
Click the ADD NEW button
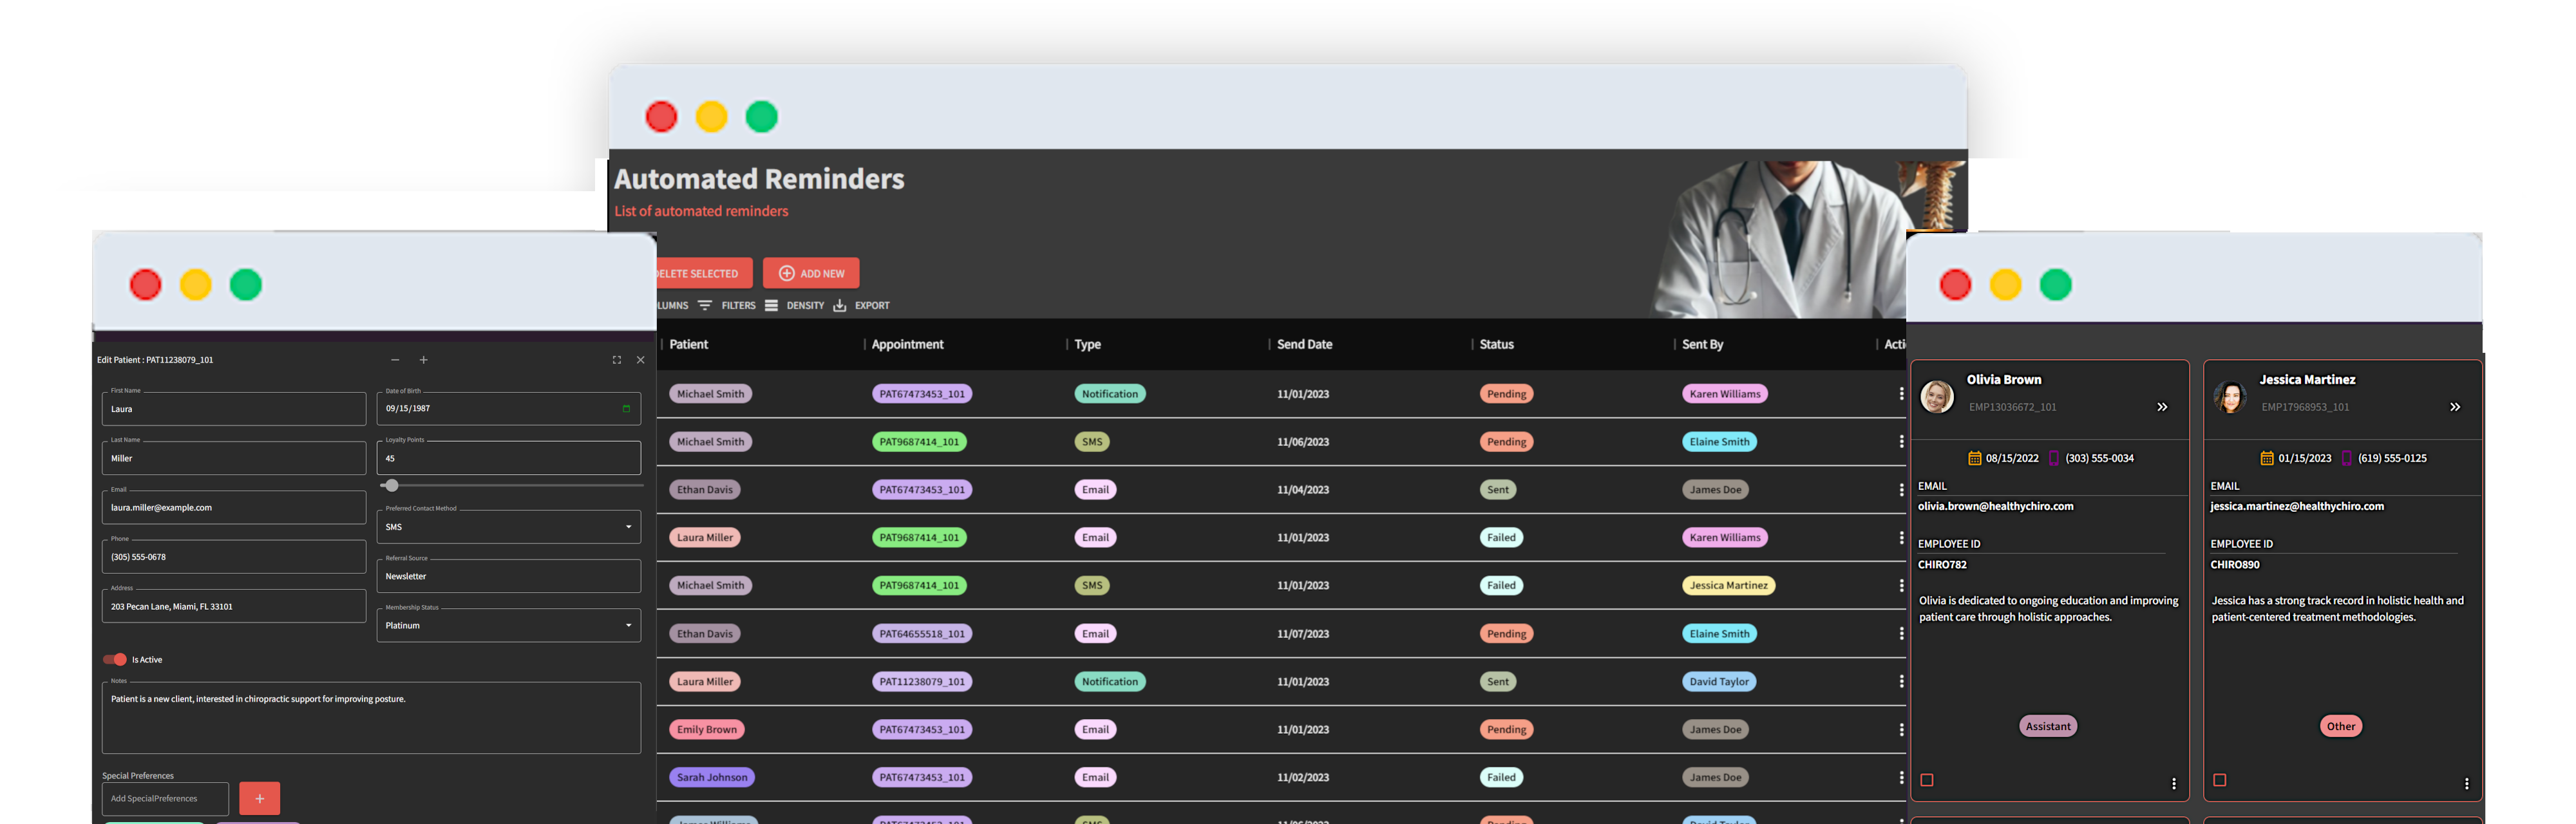811,273
